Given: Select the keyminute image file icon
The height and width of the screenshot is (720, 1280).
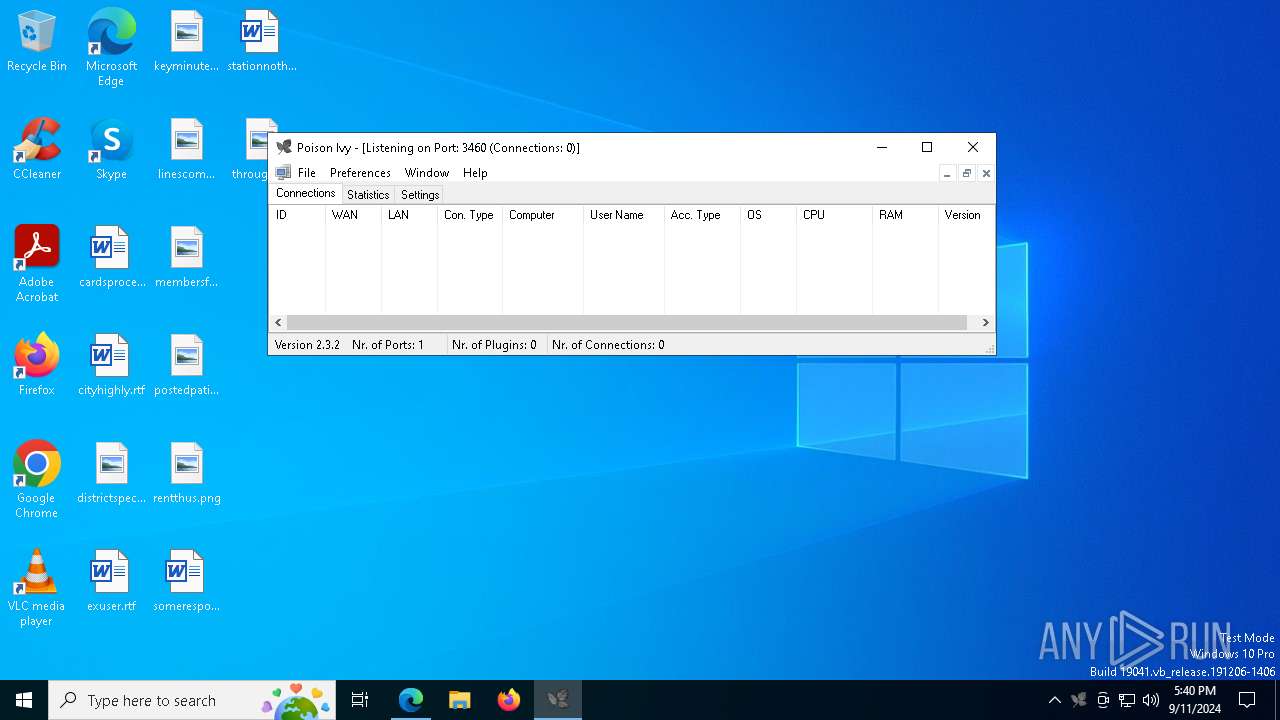Looking at the screenshot, I should point(186,42).
